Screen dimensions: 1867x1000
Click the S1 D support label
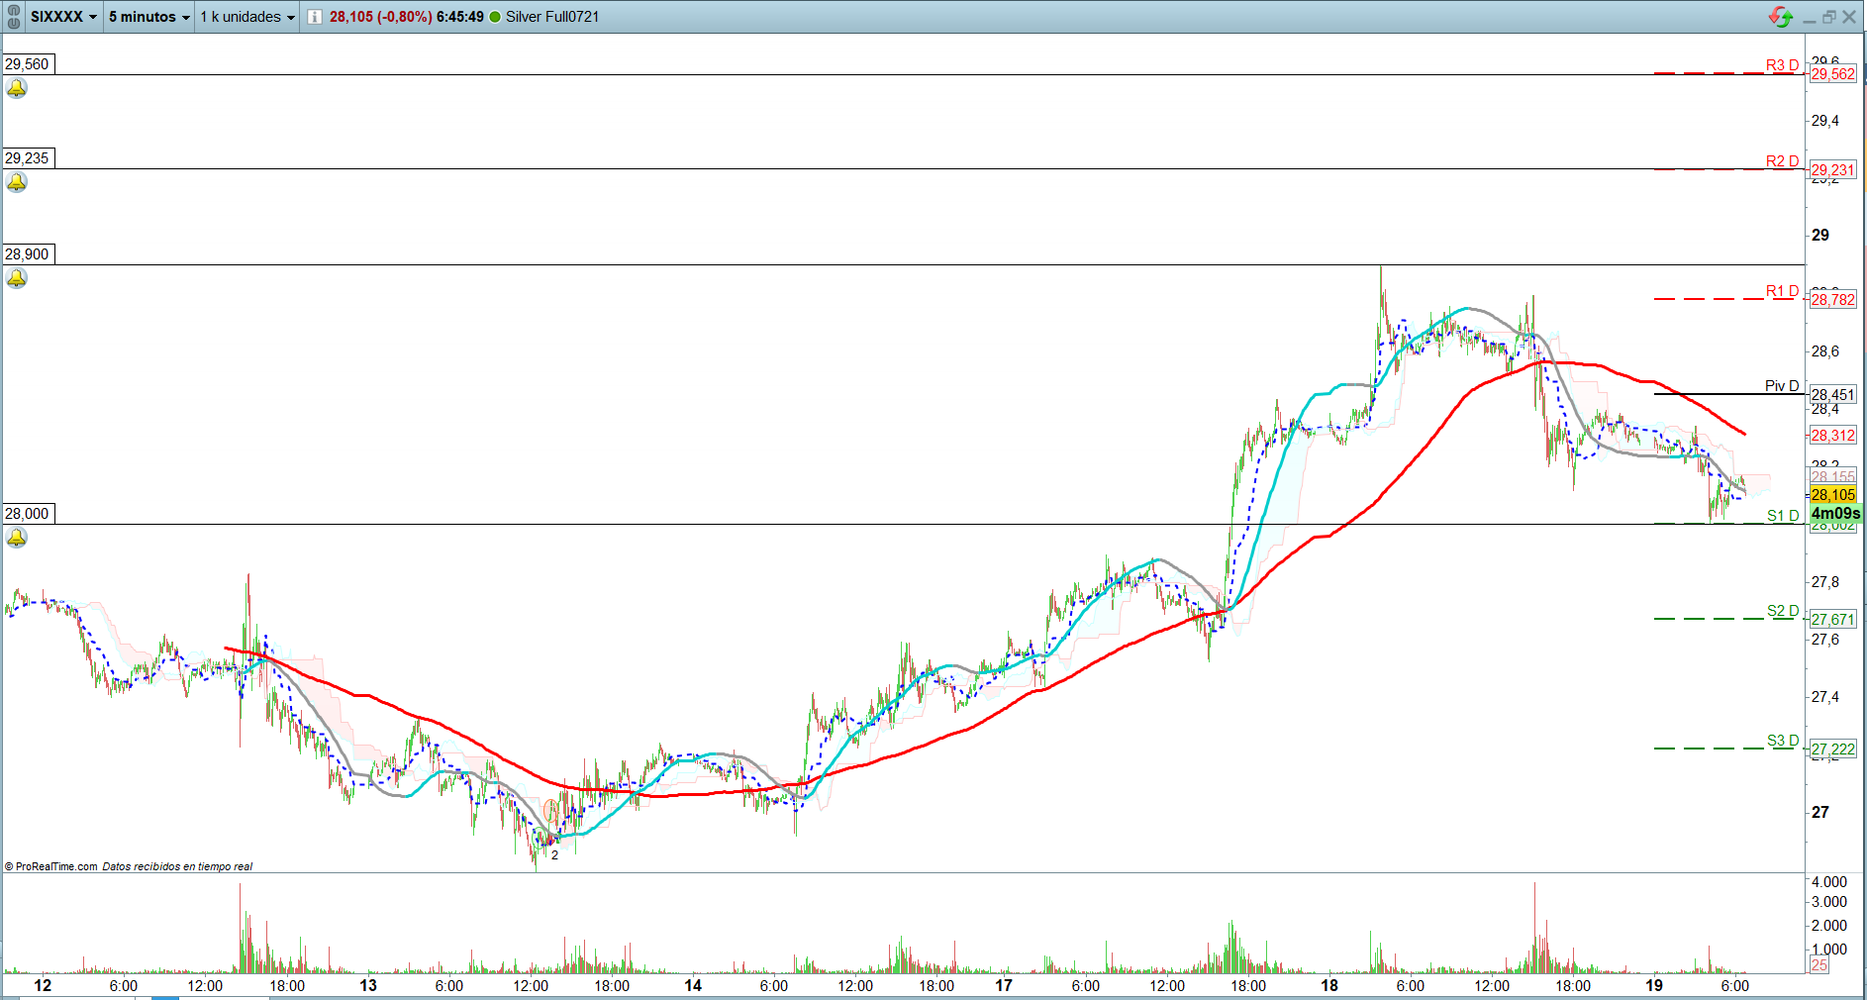coord(1783,516)
